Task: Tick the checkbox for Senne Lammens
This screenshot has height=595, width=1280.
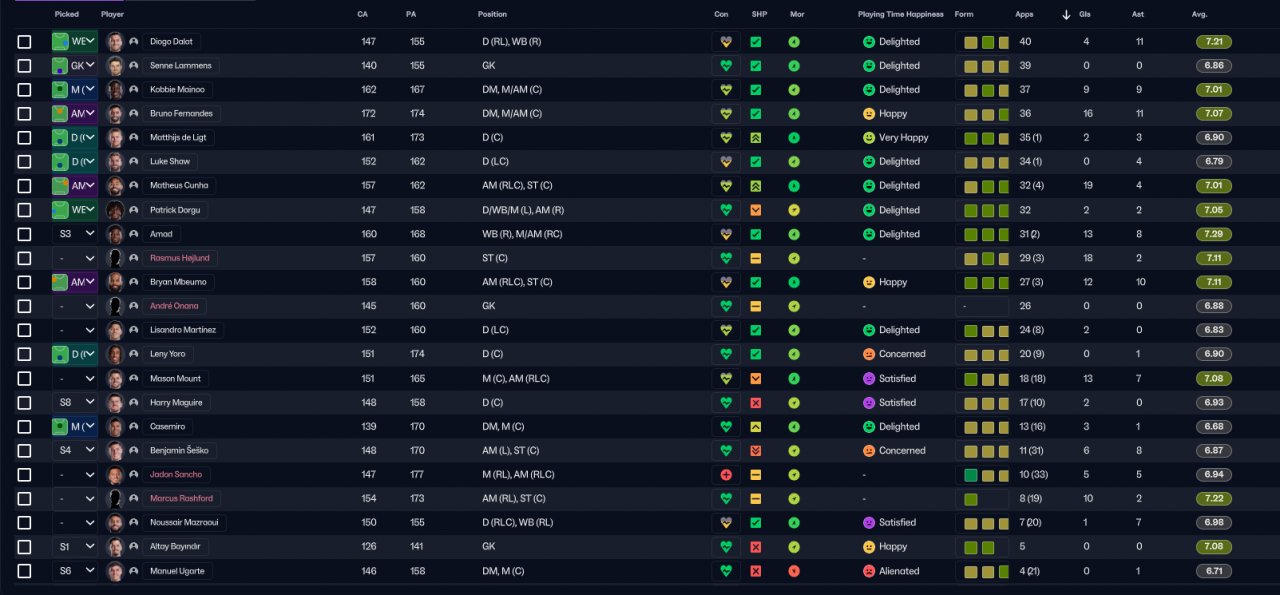Action: pyautogui.click(x=25, y=66)
